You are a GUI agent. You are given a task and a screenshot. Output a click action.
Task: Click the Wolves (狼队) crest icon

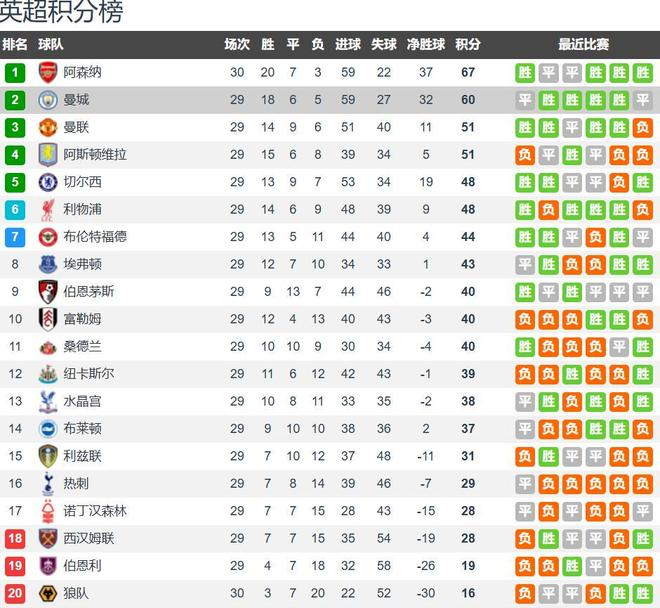point(47,593)
